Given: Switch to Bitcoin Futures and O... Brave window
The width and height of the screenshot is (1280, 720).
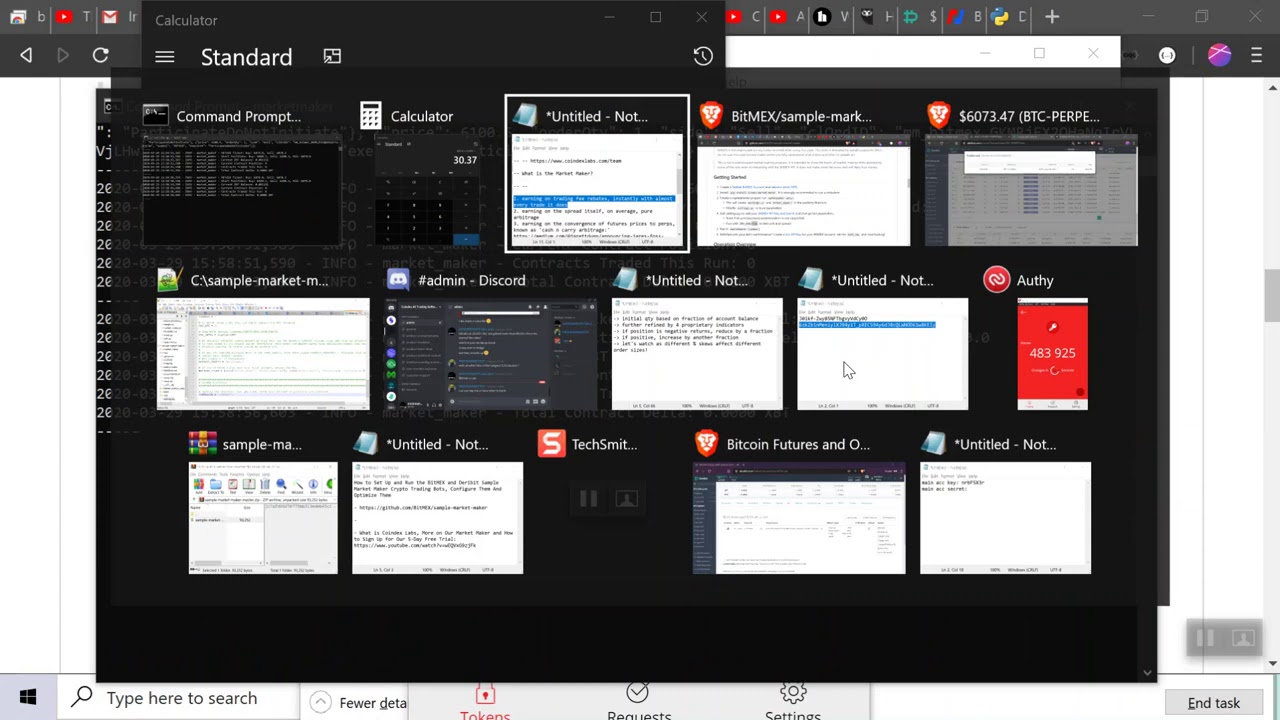Looking at the screenshot, I should coord(799,518).
